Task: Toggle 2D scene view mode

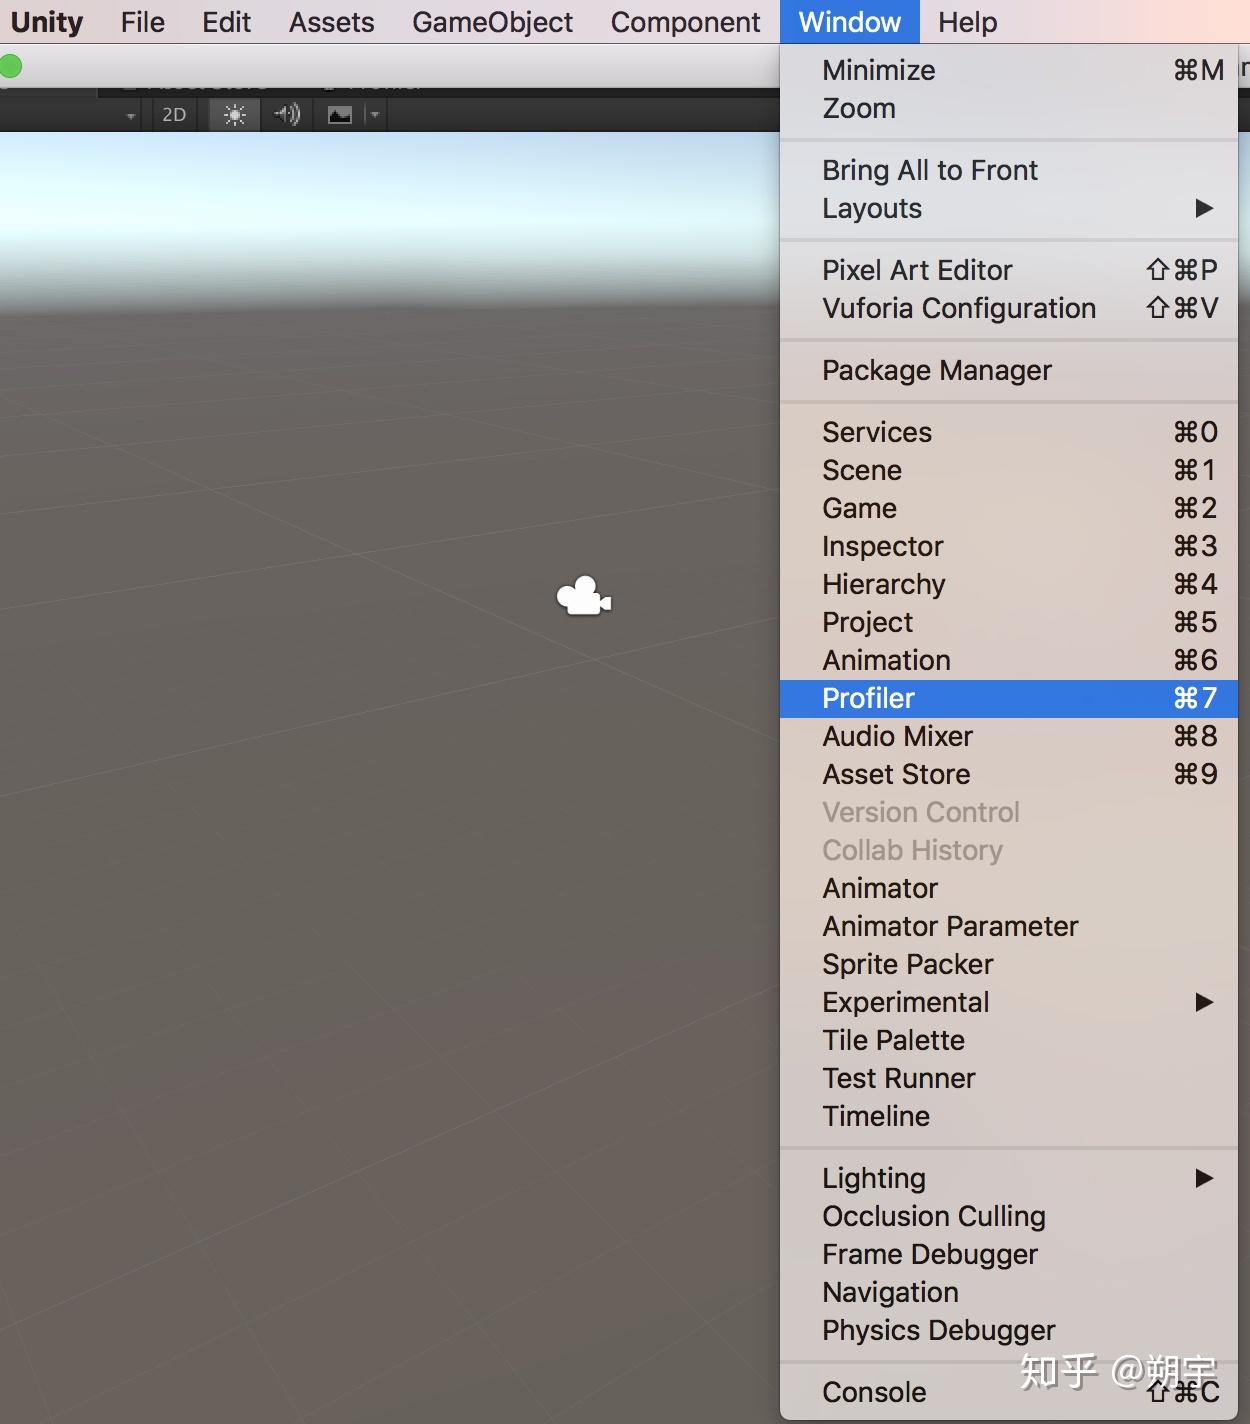Action: [174, 114]
